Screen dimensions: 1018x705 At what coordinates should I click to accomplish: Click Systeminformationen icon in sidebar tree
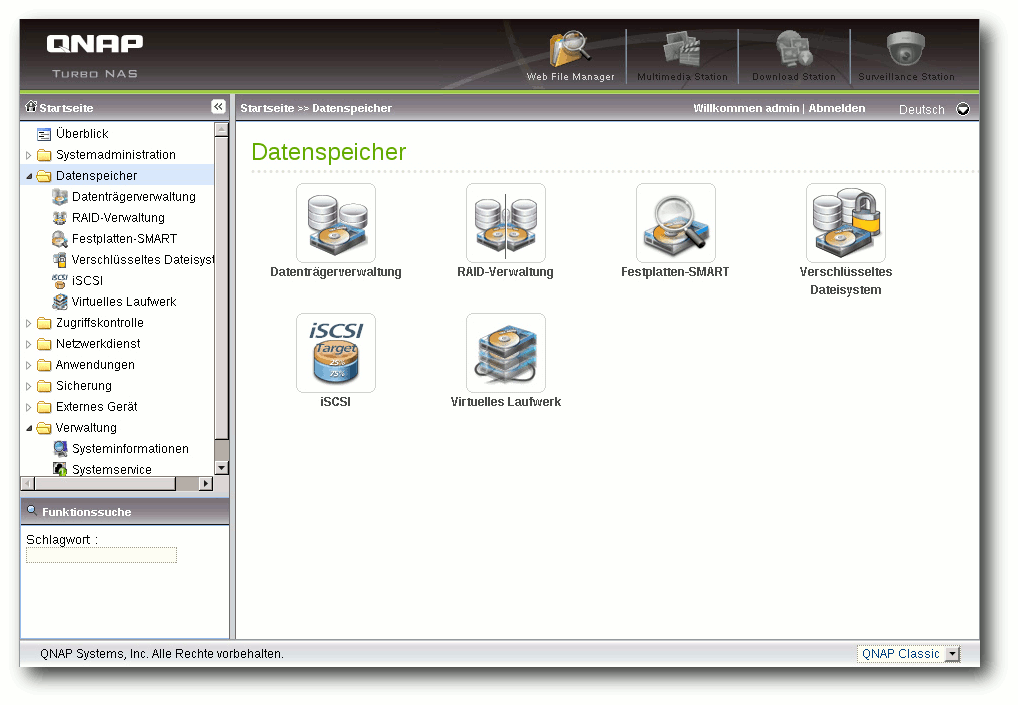click(x=60, y=449)
